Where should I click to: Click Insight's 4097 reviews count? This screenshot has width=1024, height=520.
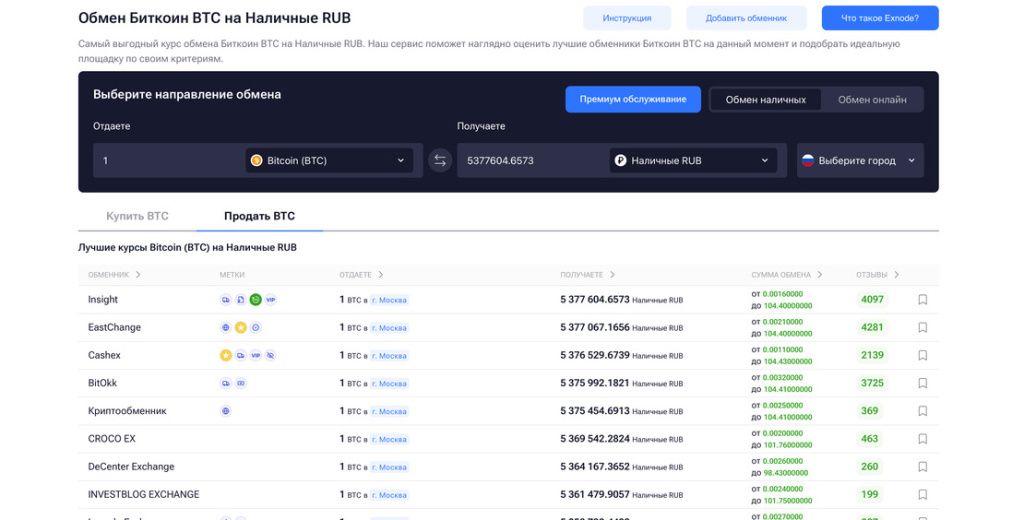[872, 300]
